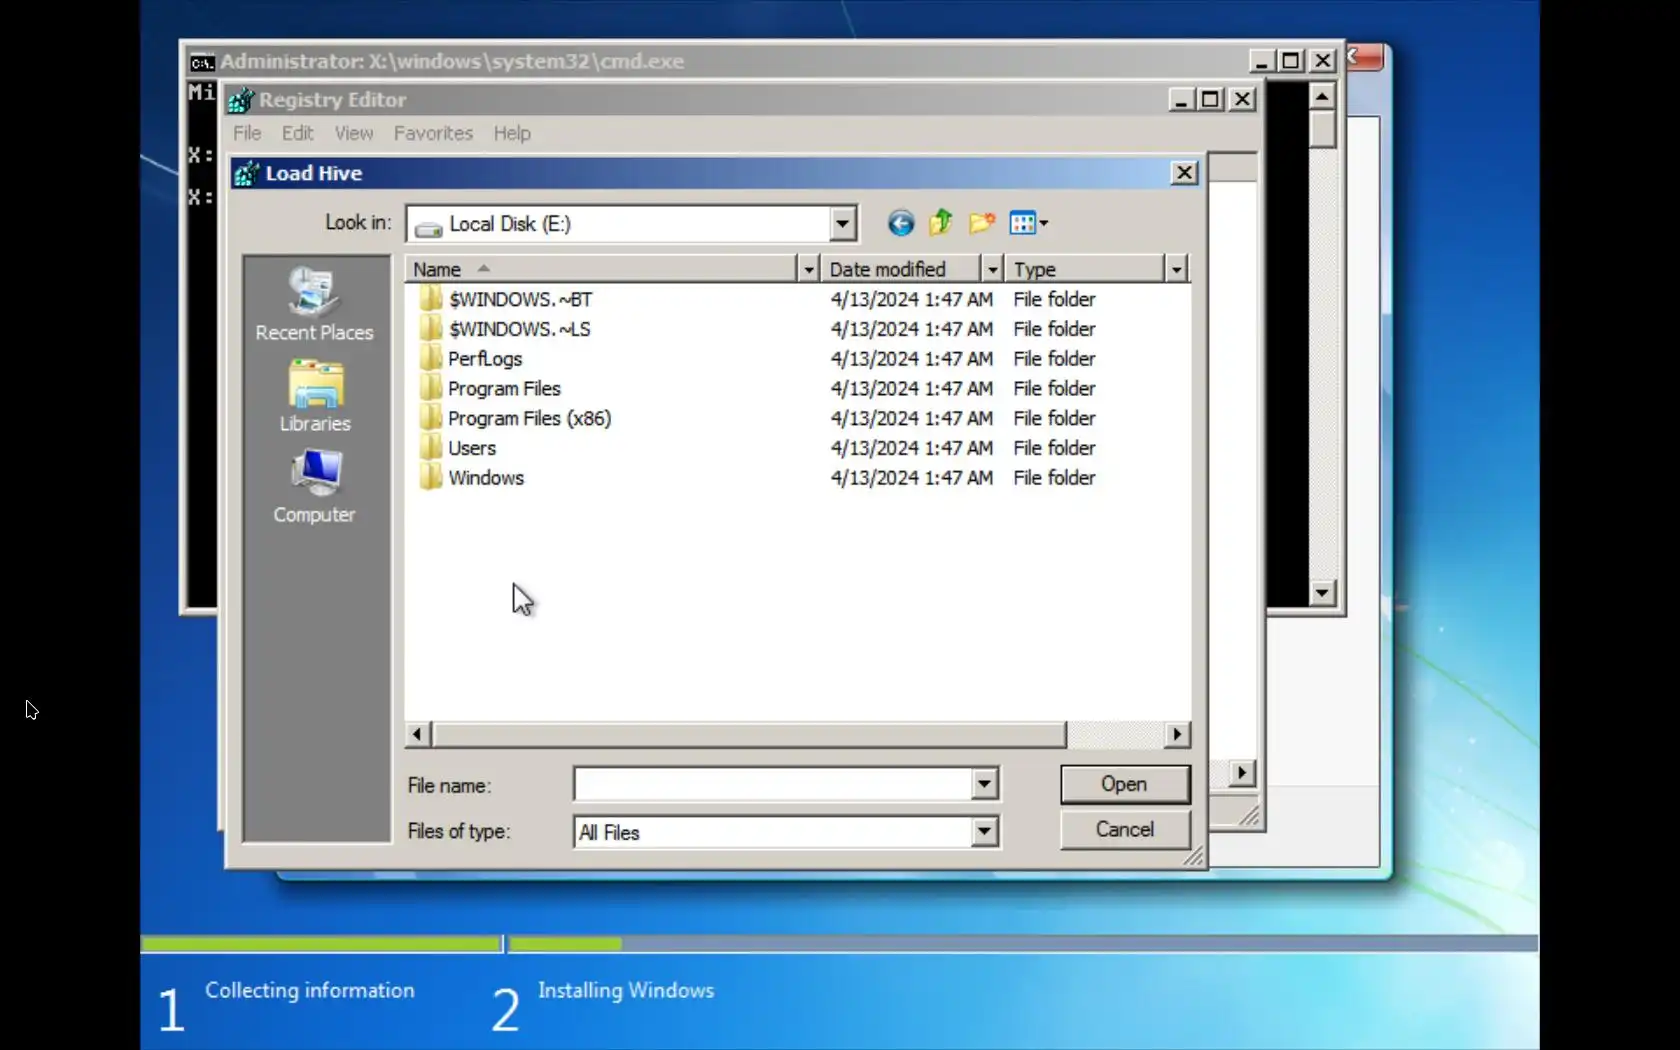Image resolution: width=1680 pixels, height=1050 pixels.
Task: Click the Open button
Action: pyautogui.click(x=1125, y=784)
